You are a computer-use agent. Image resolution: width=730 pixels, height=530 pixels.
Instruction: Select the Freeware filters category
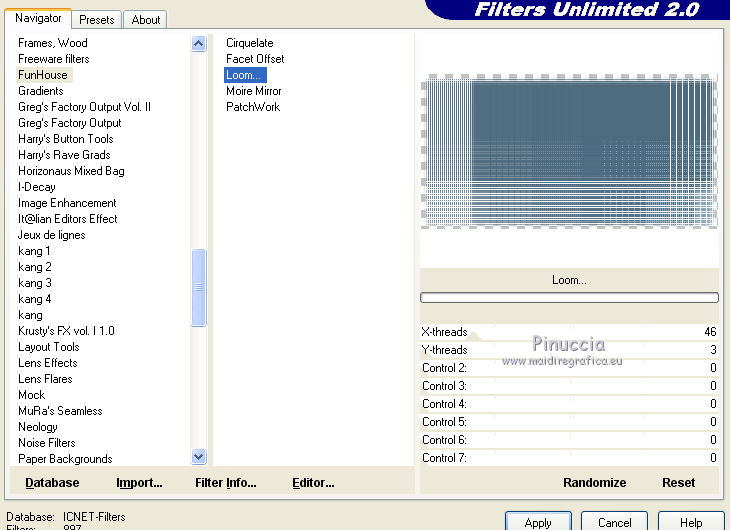54,59
